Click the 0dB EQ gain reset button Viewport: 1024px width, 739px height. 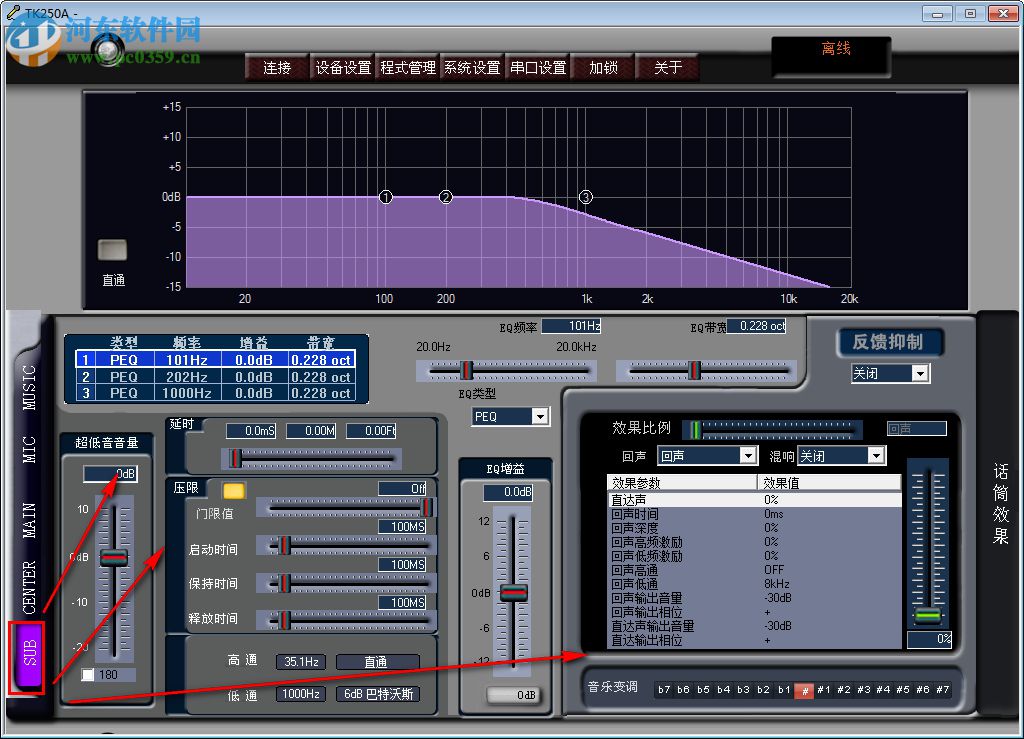pyautogui.click(x=512, y=695)
